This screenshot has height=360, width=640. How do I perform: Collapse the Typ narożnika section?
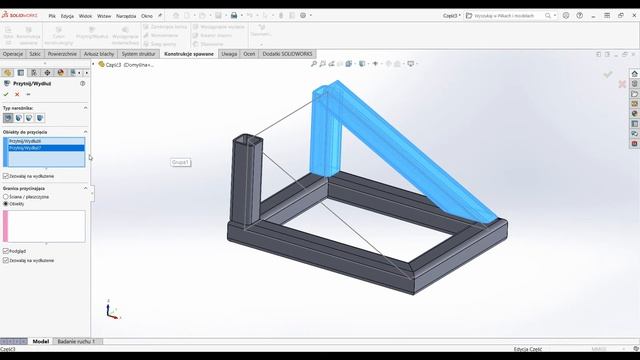[x=85, y=108]
